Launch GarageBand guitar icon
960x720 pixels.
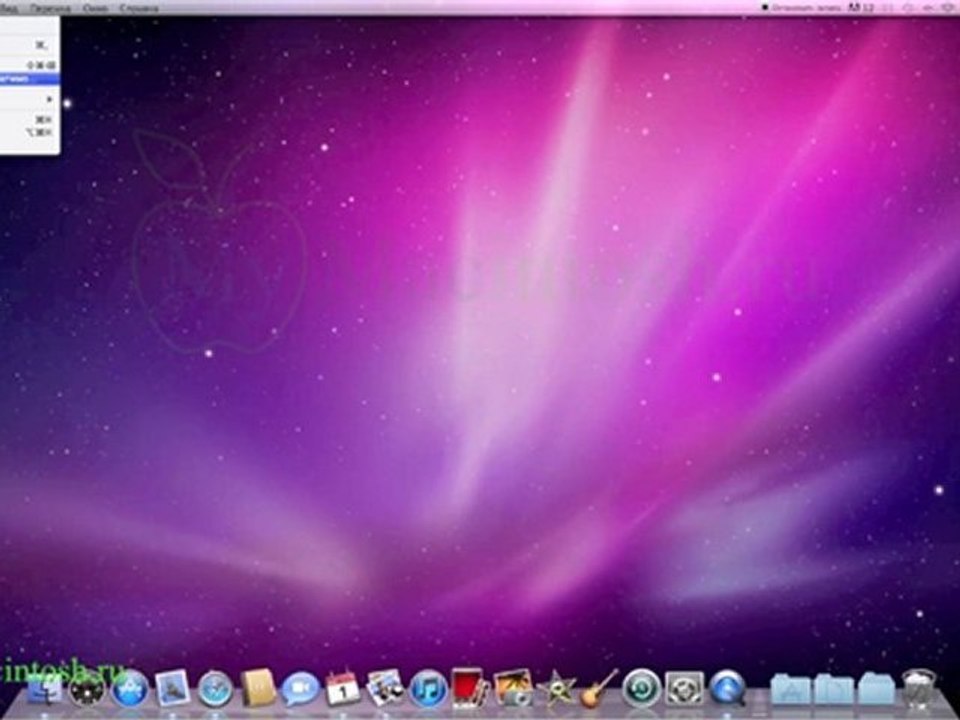pyautogui.click(x=598, y=688)
